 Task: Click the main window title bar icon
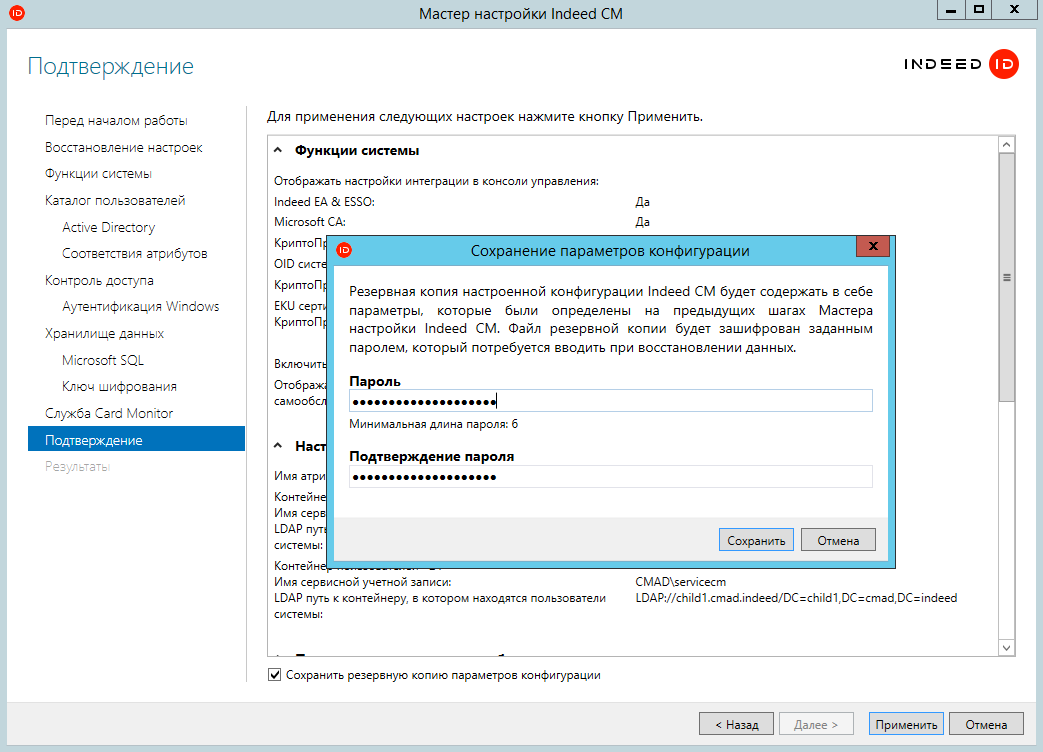click(16, 13)
